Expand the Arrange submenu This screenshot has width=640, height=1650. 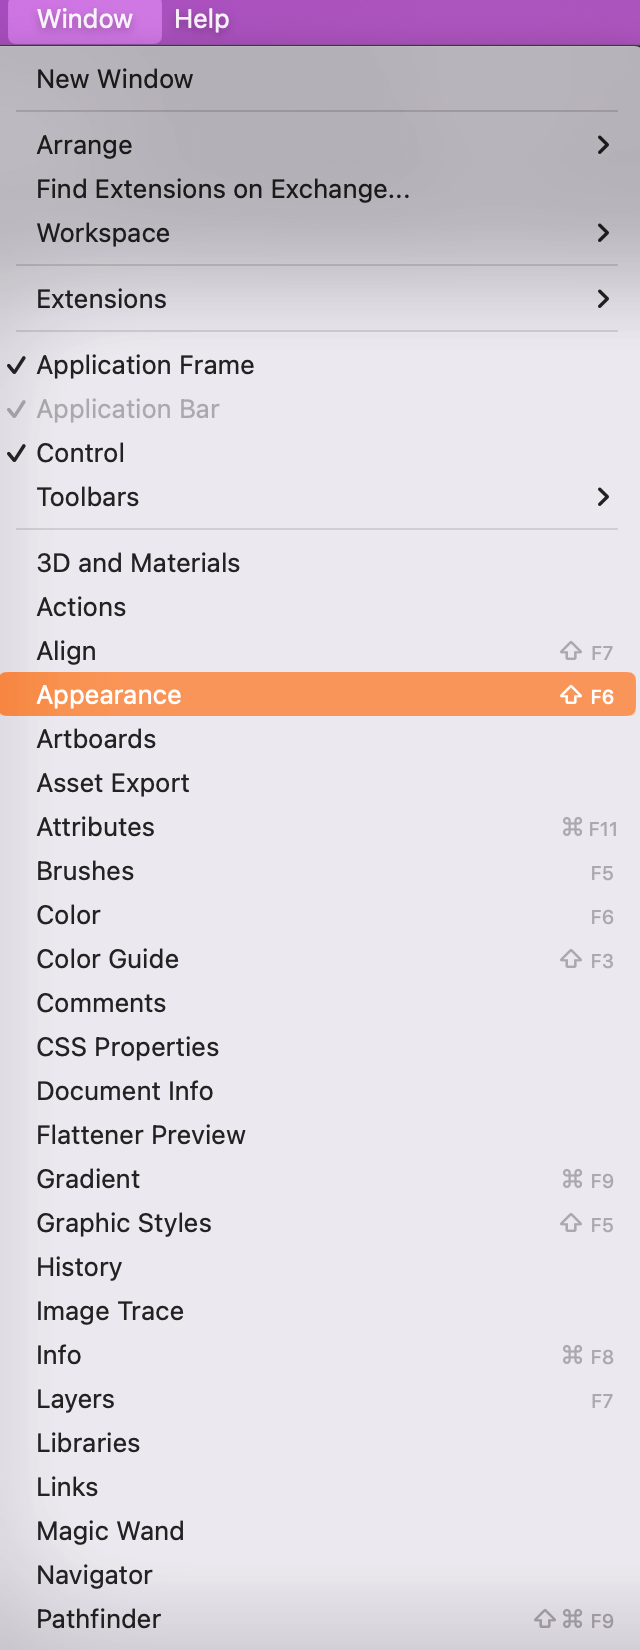click(84, 145)
